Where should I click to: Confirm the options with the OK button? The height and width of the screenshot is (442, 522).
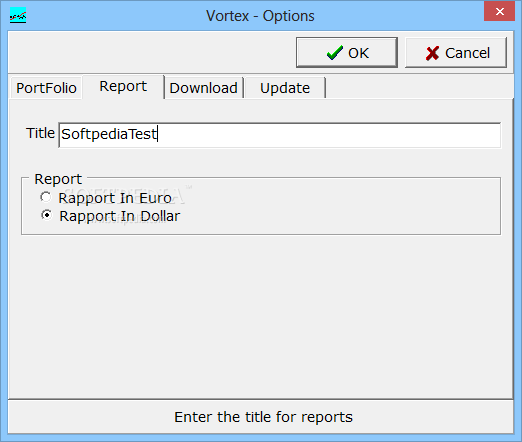click(x=347, y=53)
